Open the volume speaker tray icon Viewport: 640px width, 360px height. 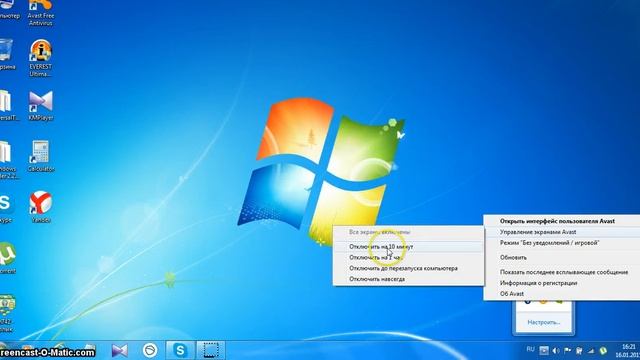[556, 351]
